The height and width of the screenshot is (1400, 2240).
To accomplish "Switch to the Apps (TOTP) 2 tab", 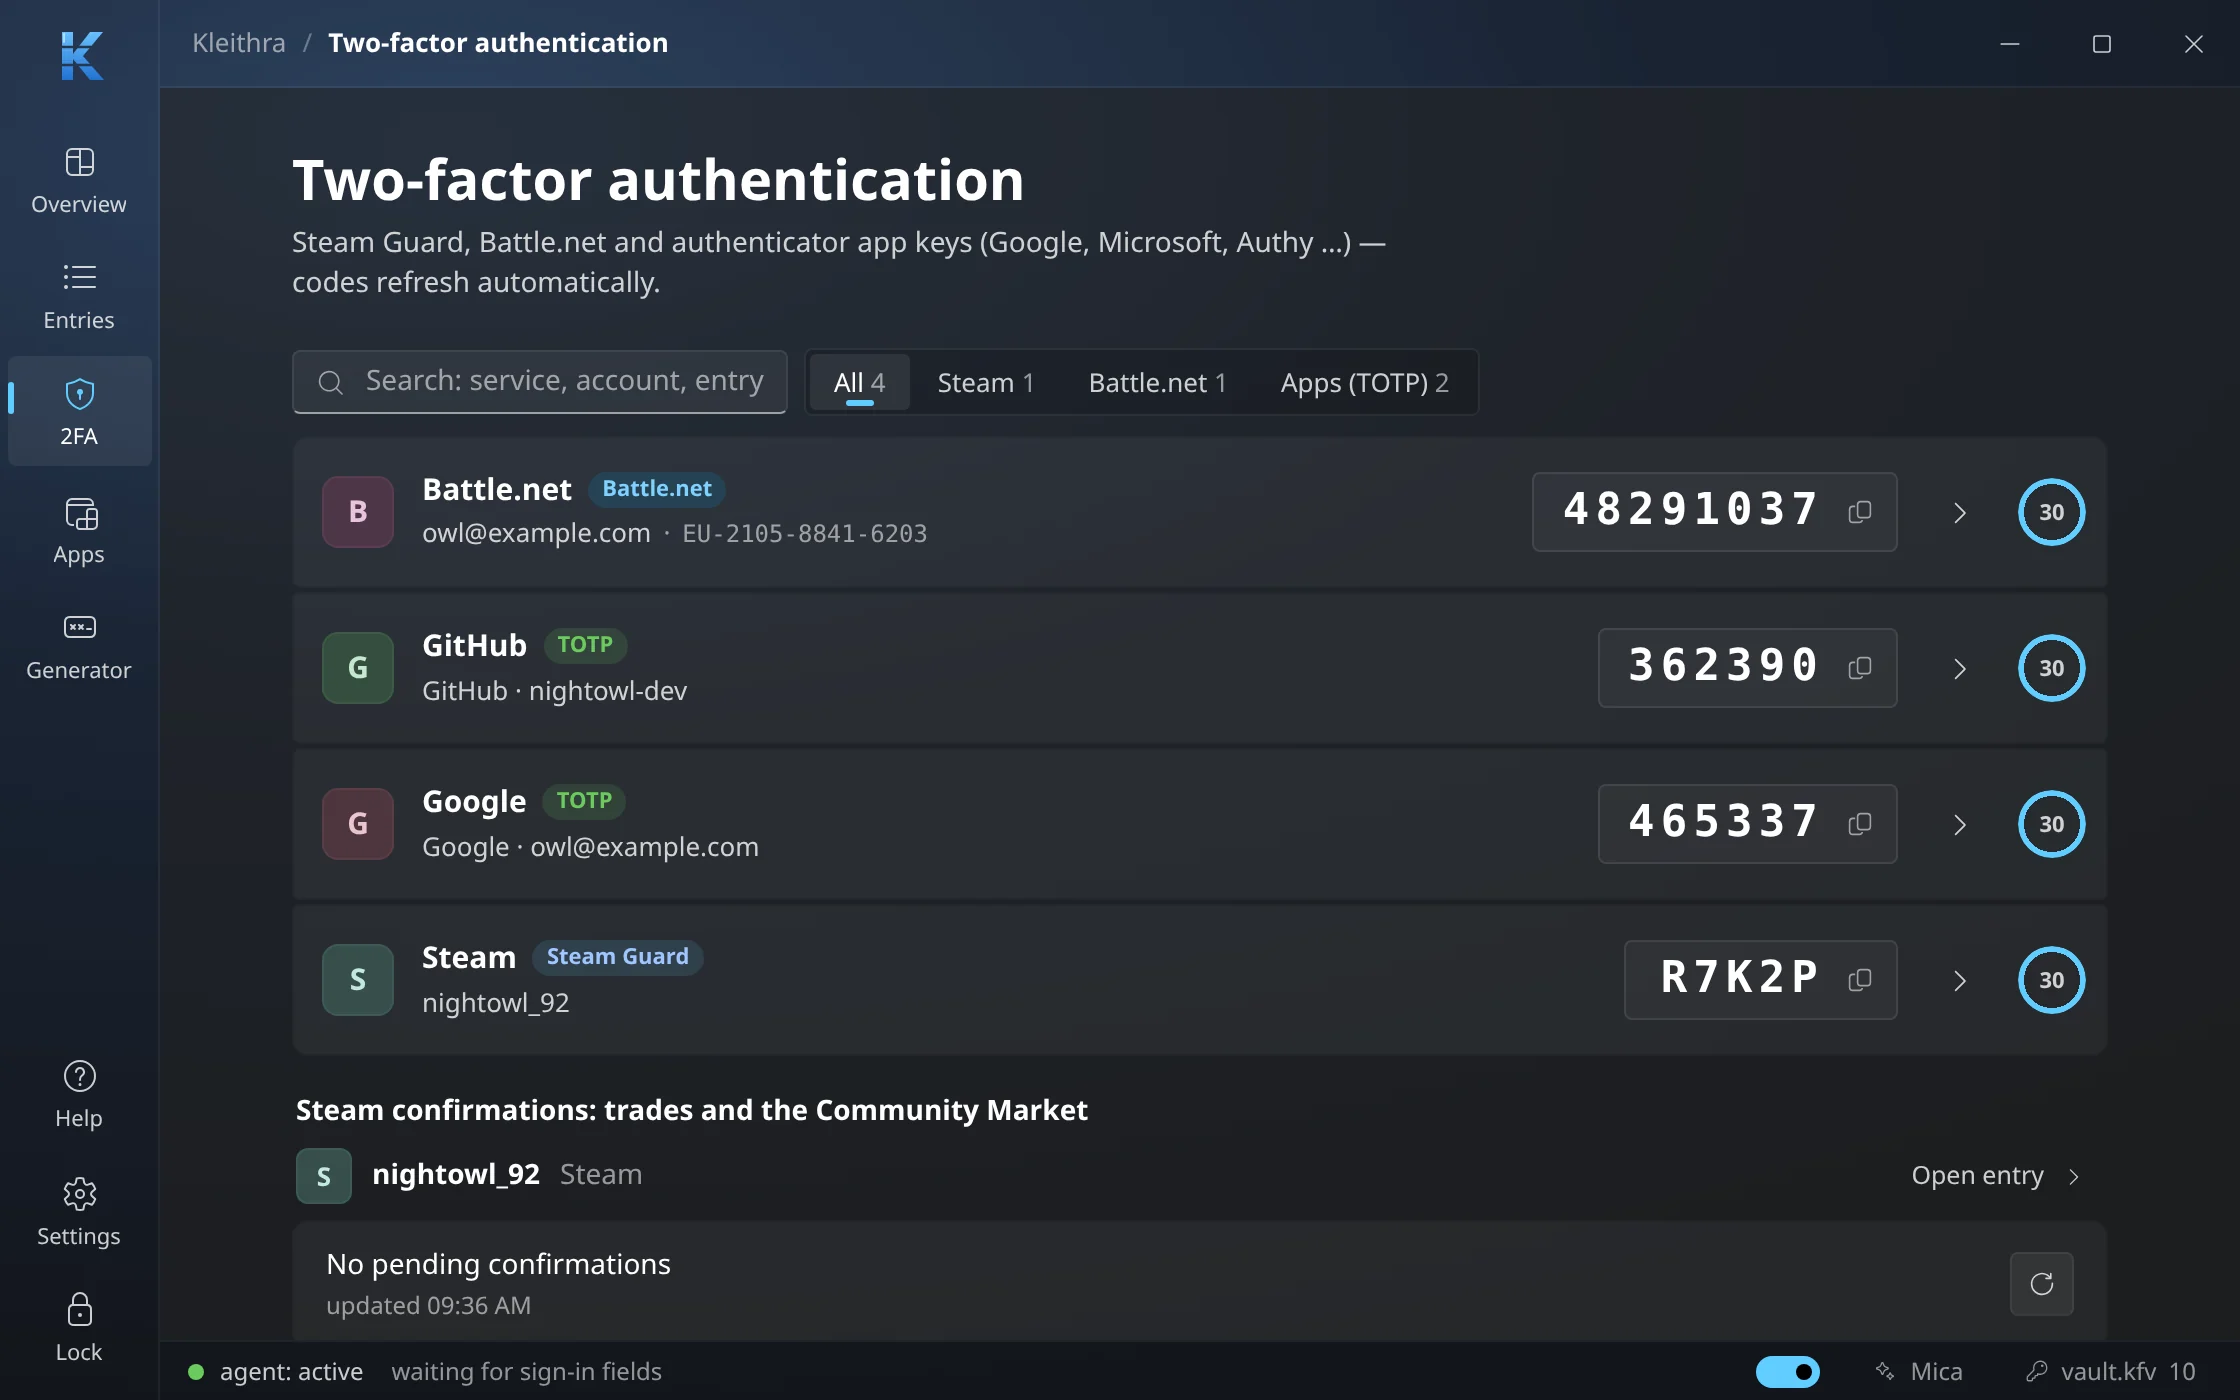I will click(1364, 382).
